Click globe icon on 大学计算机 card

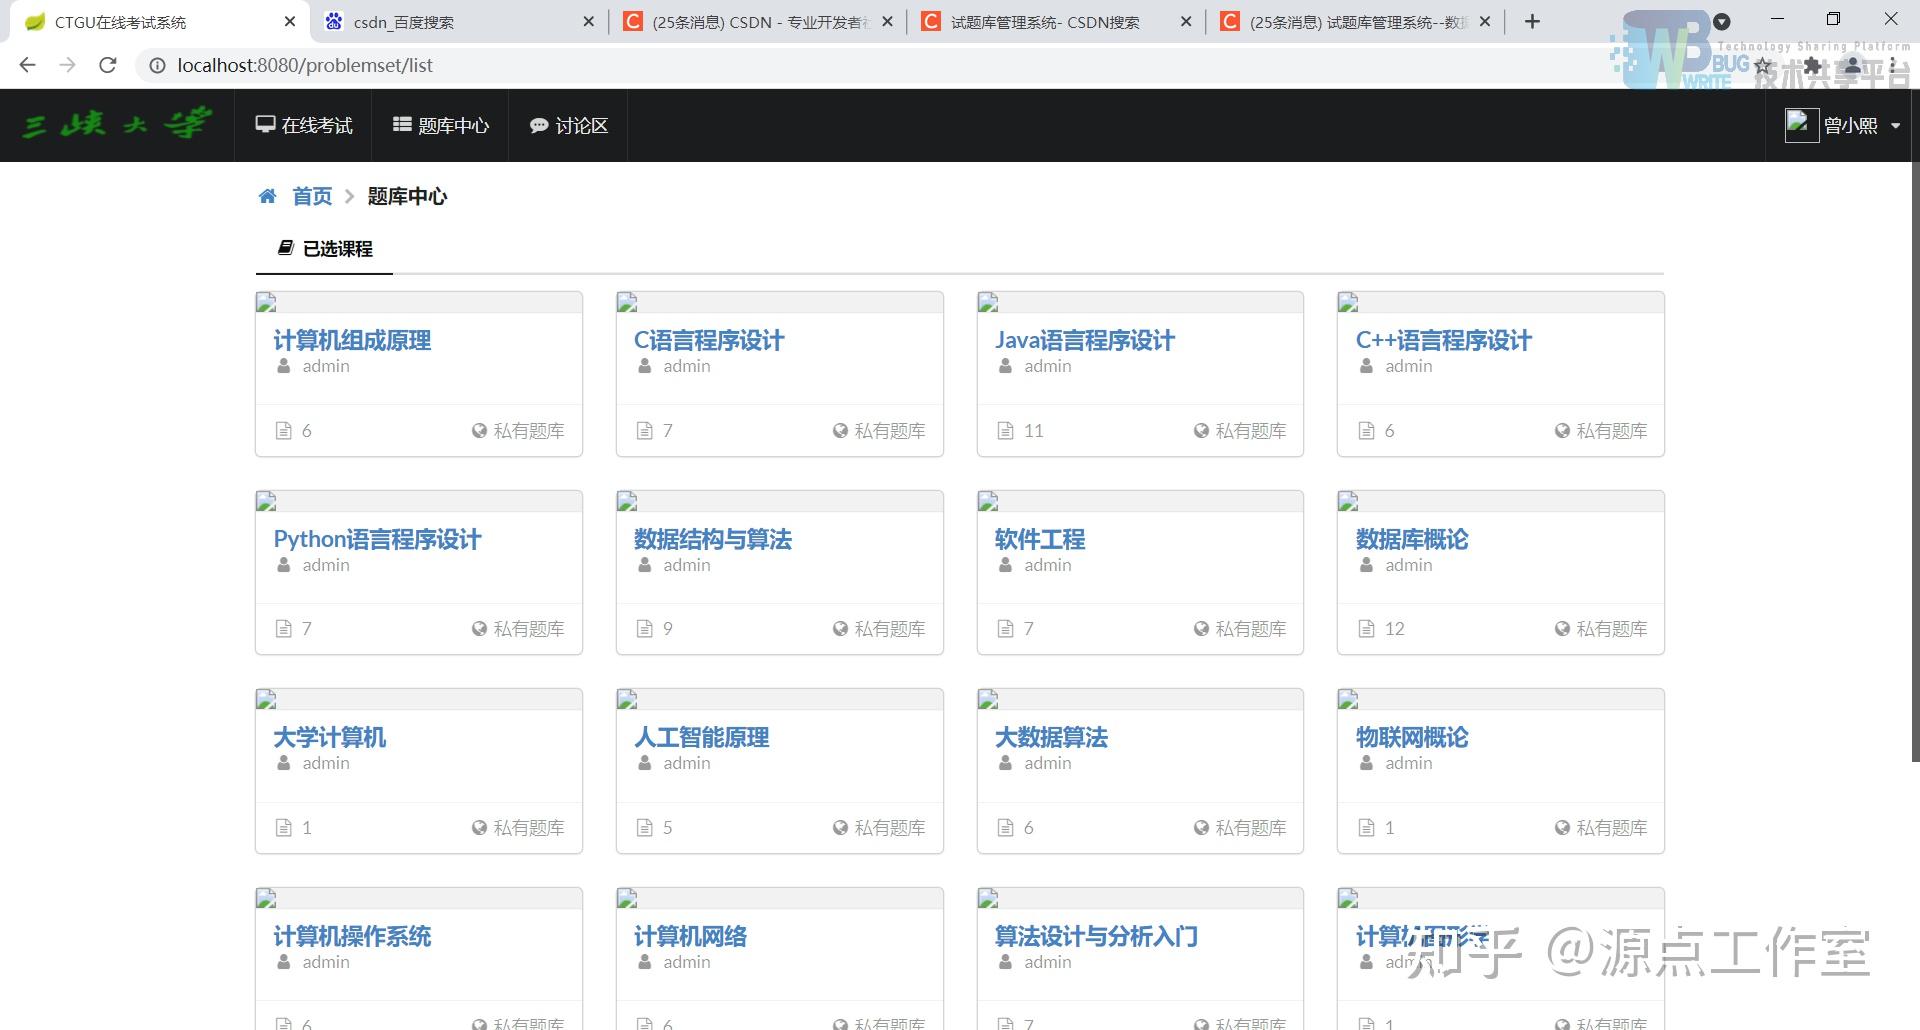click(480, 828)
